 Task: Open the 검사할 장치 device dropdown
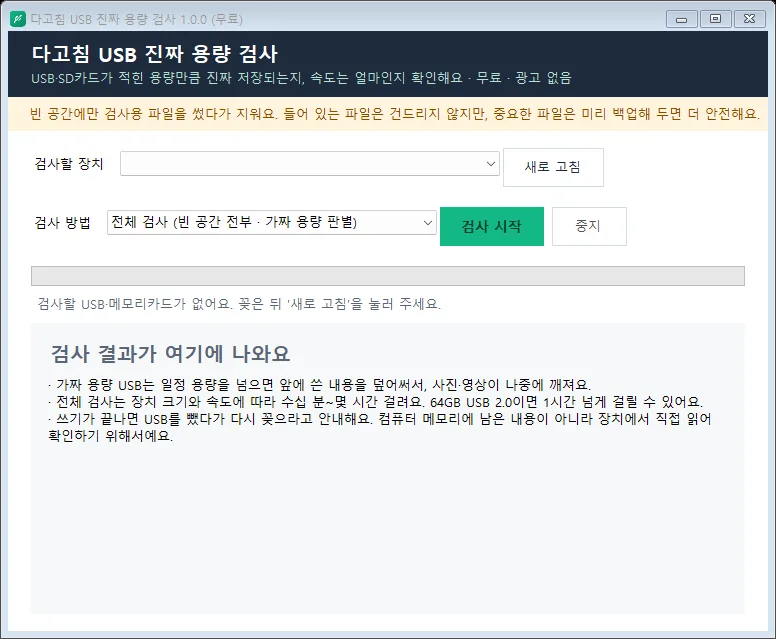point(310,164)
